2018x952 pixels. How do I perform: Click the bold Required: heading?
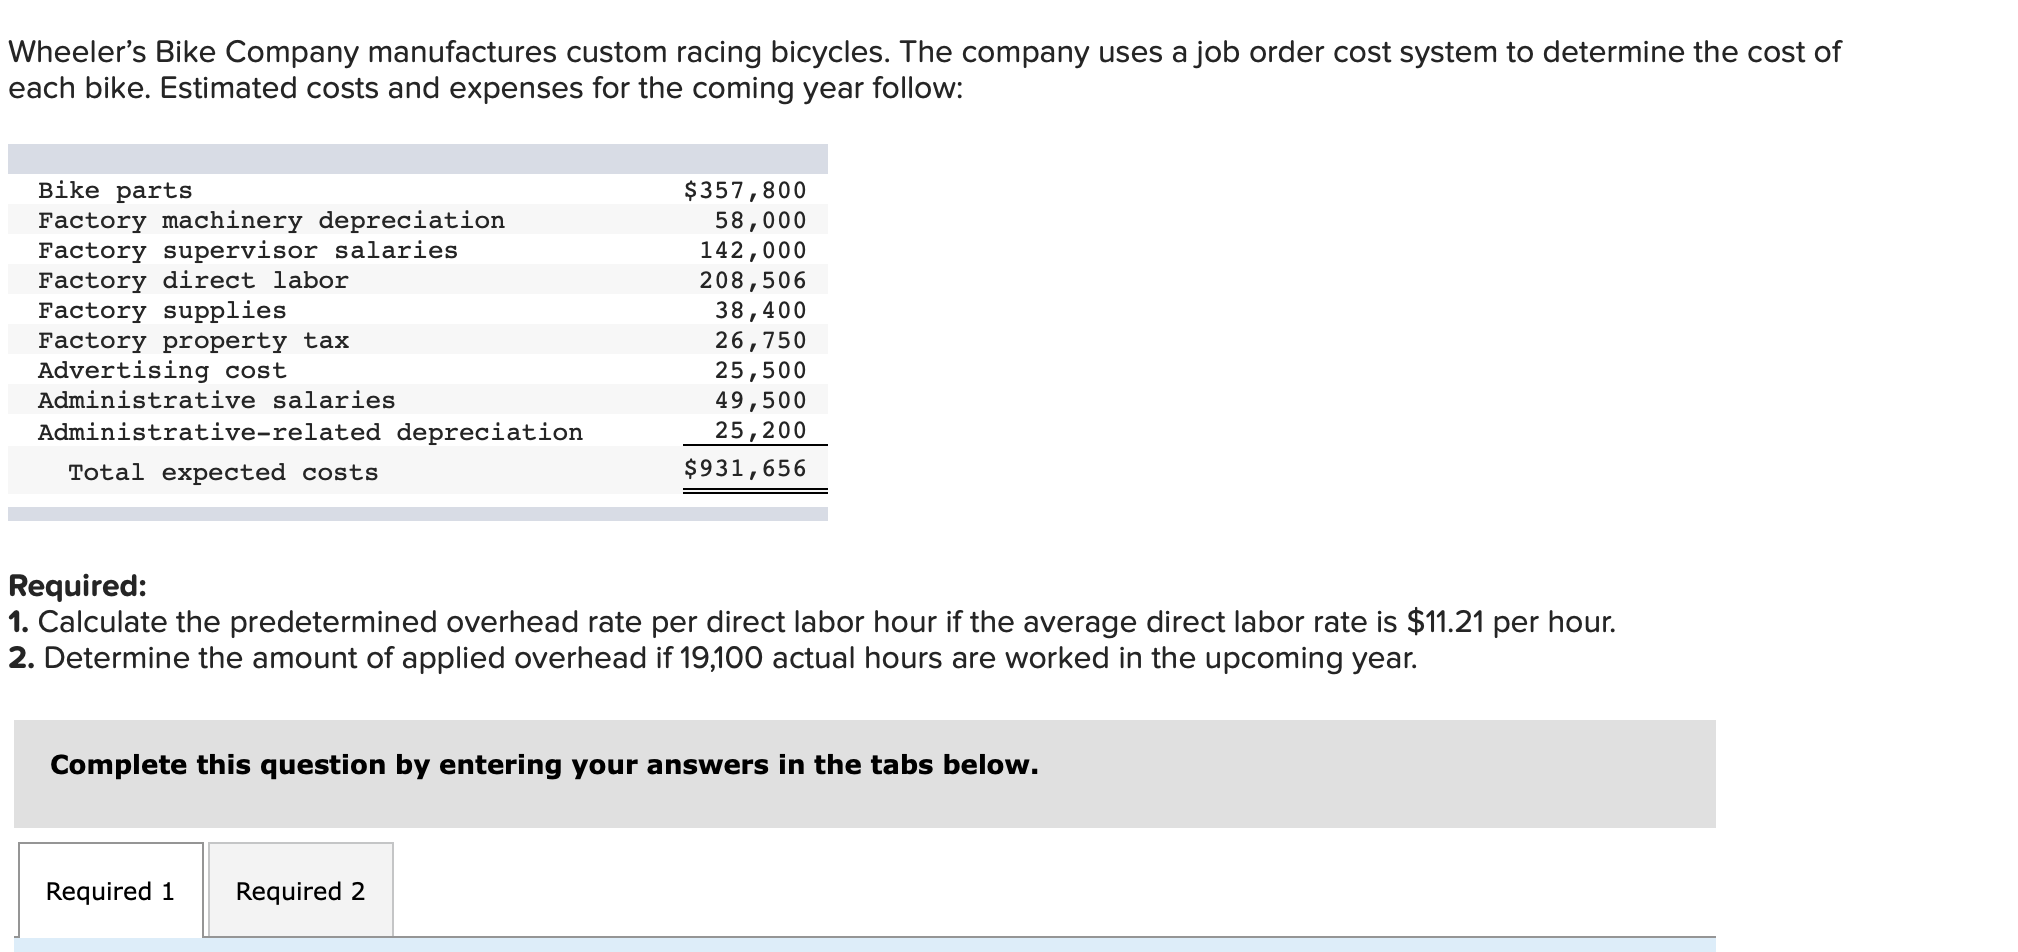[77, 585]
